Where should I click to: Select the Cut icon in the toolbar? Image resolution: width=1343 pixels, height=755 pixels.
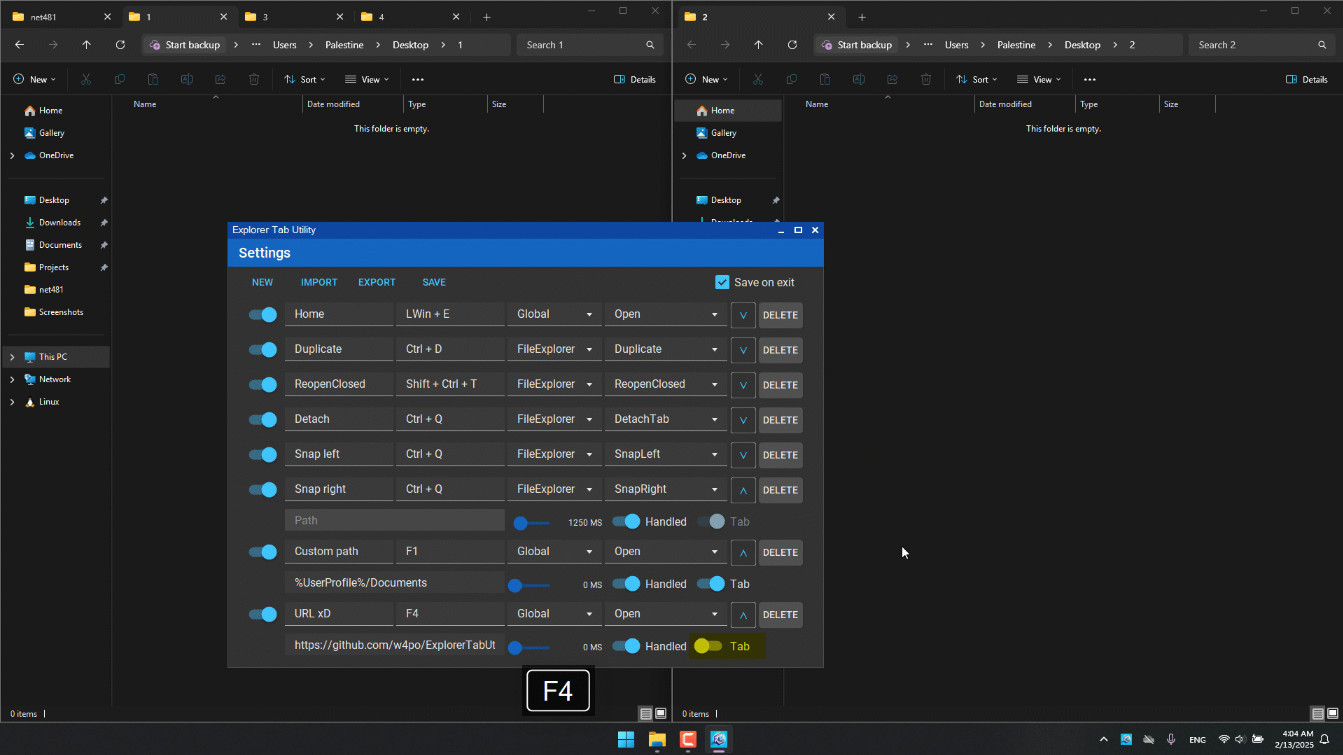pyautogui.click(x=85, y=79)
